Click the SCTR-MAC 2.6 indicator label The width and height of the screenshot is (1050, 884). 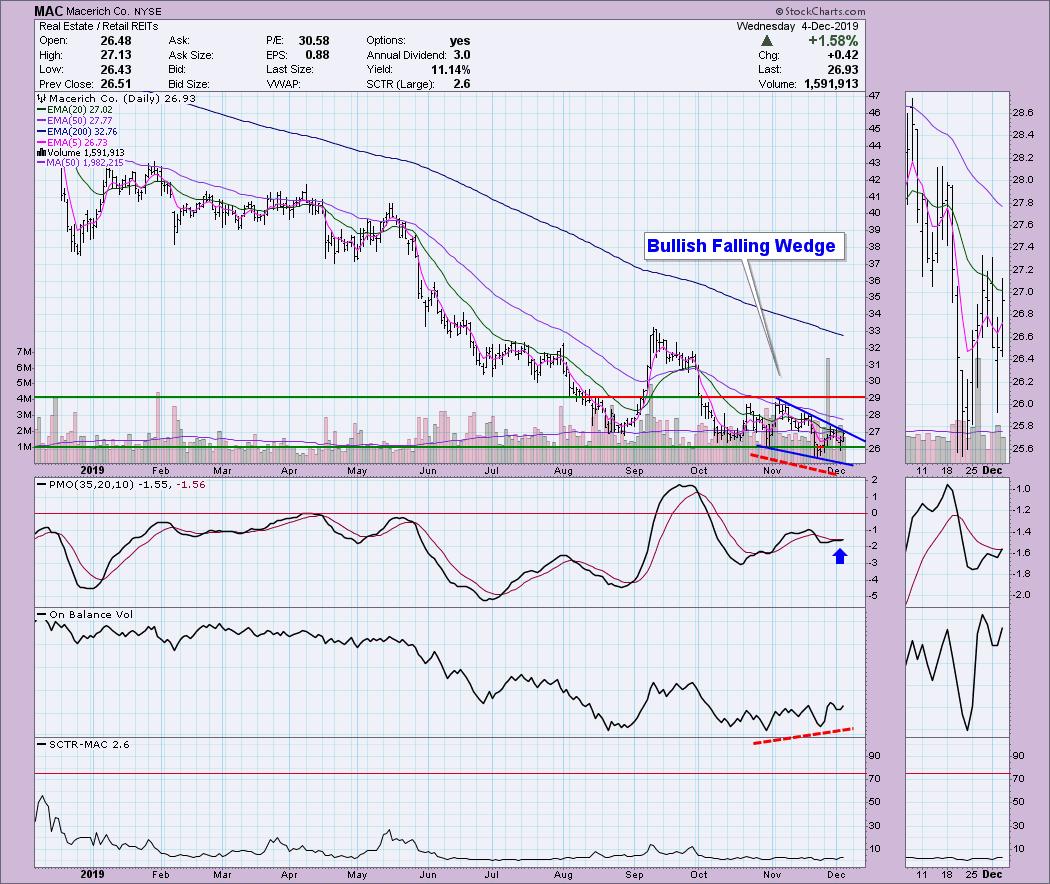coord(83,744)
